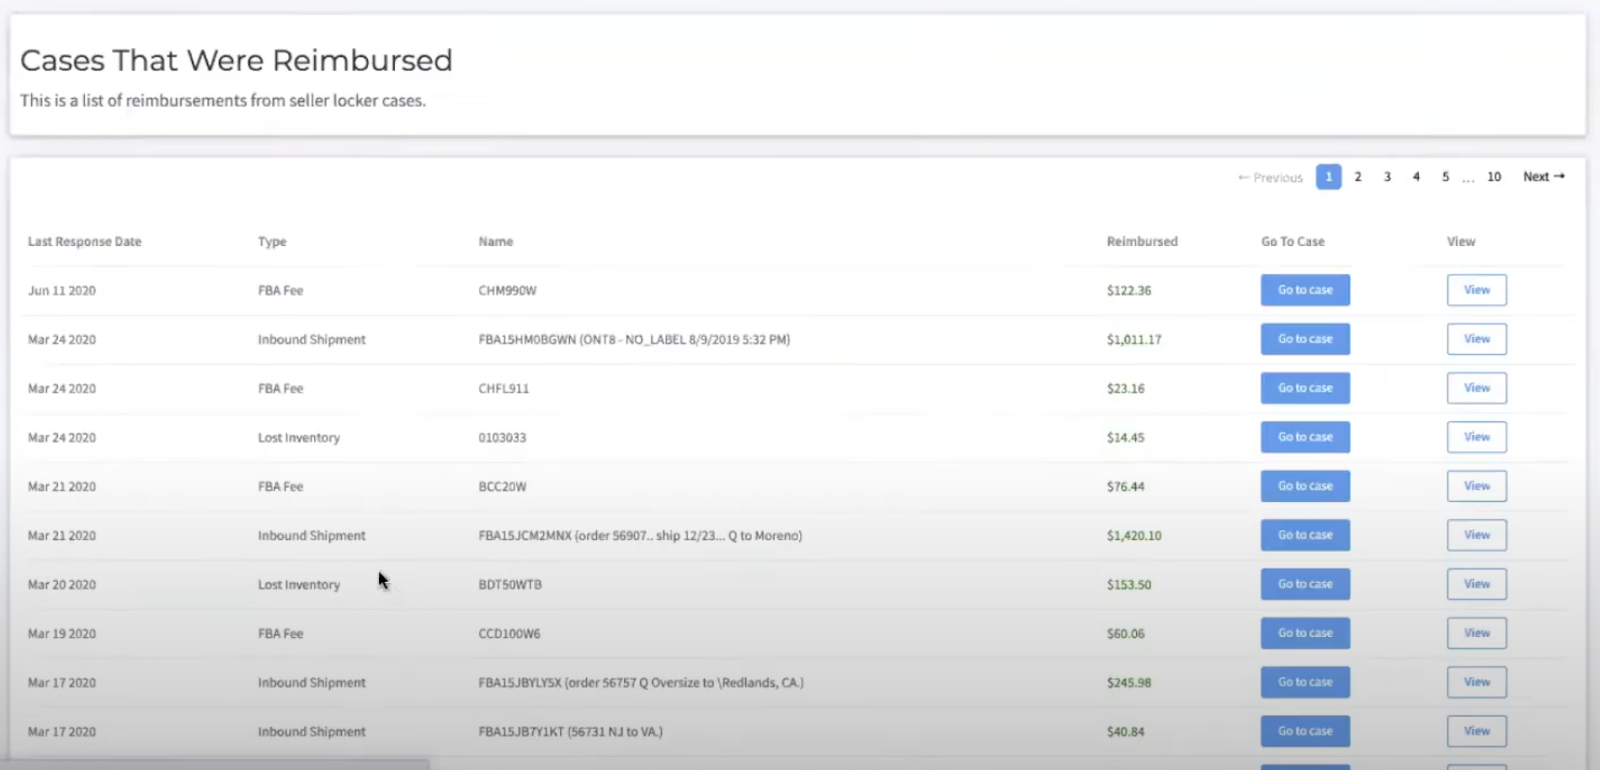Open case for Lost Inventory 0103033
This screenshot has height=770, width=1600.
click(x=1305, y=437)
